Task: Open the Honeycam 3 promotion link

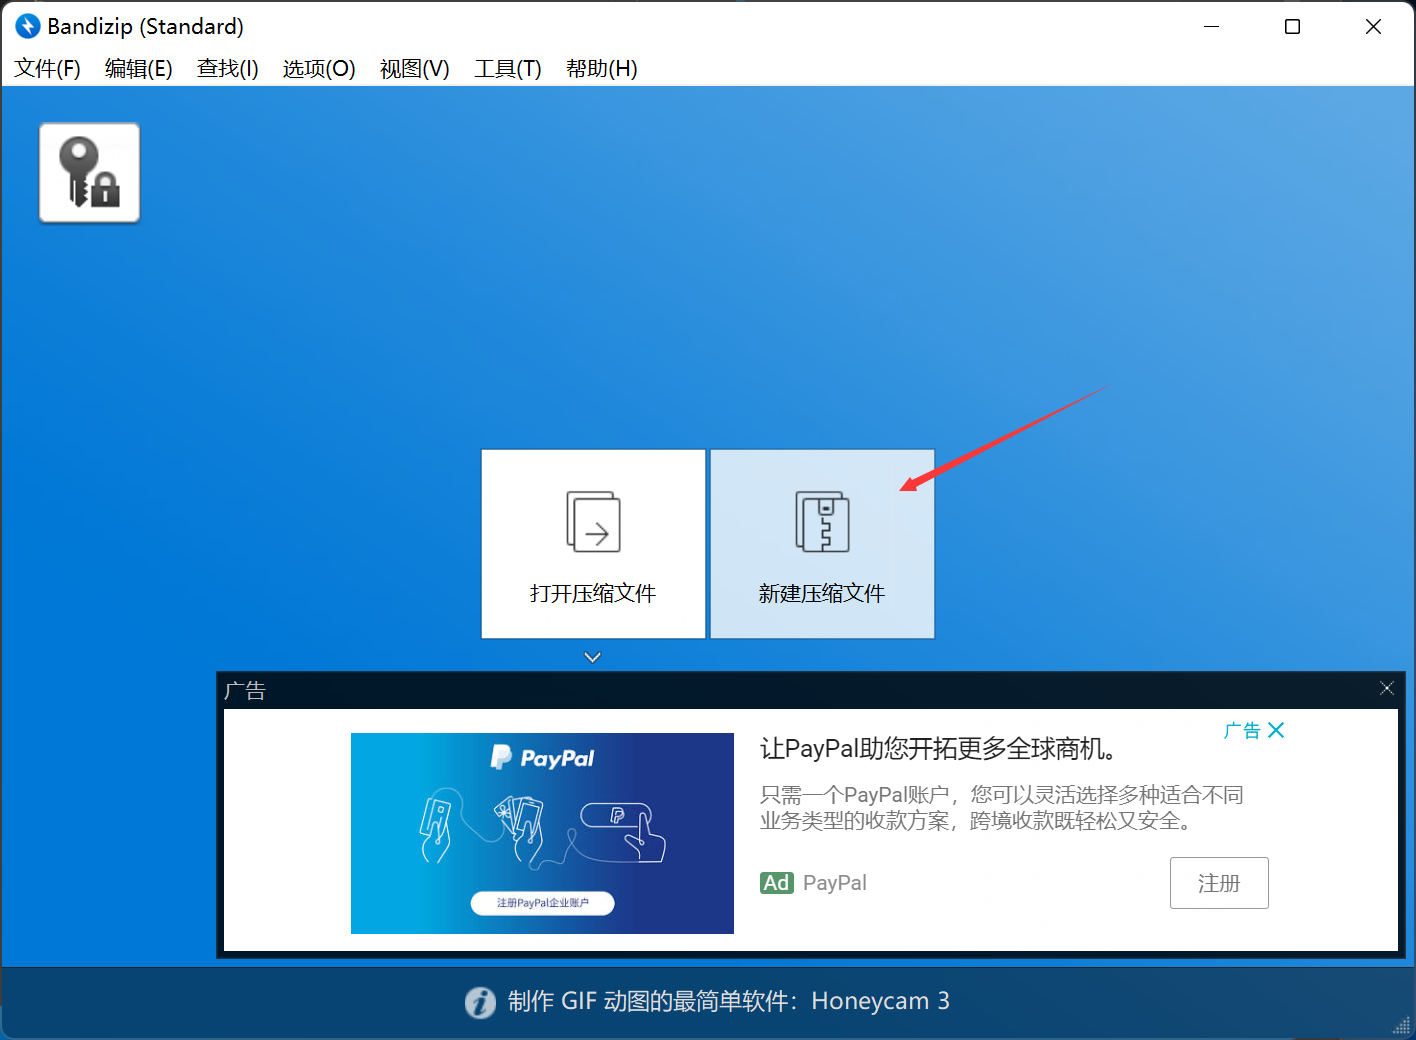Action: [x=729, y=1001]
